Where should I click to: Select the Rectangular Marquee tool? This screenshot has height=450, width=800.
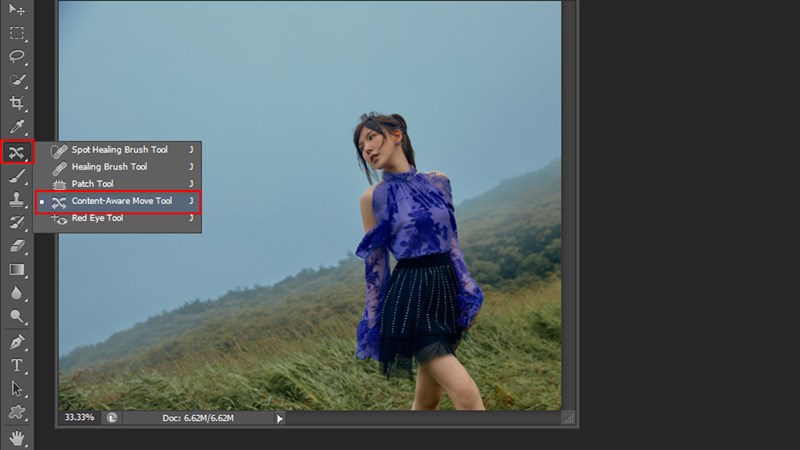pyautogui.click(x=17, y=33)
